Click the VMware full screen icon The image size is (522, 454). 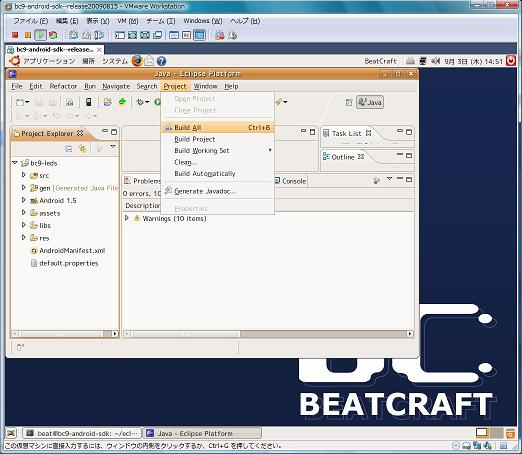(132, 35)
